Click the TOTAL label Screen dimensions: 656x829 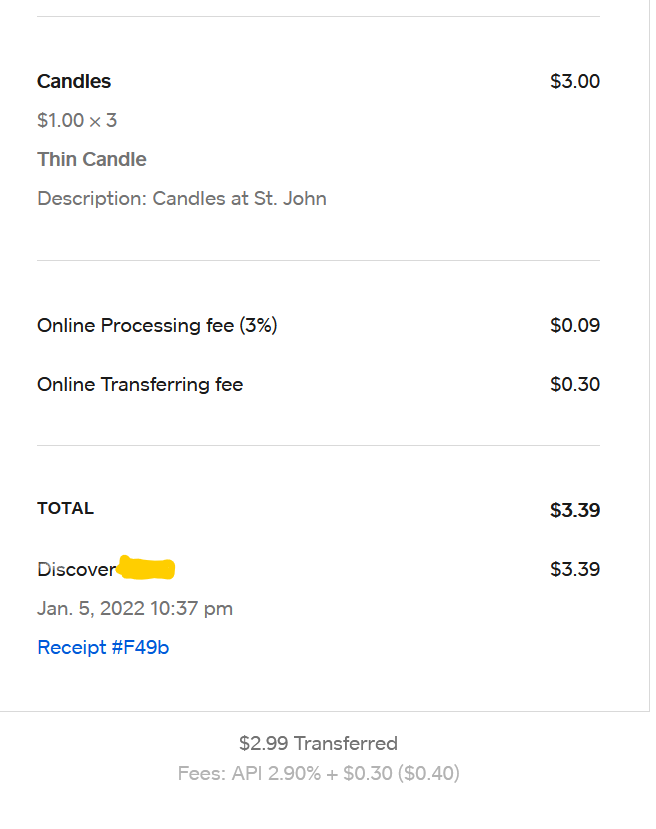coord(65,508)
